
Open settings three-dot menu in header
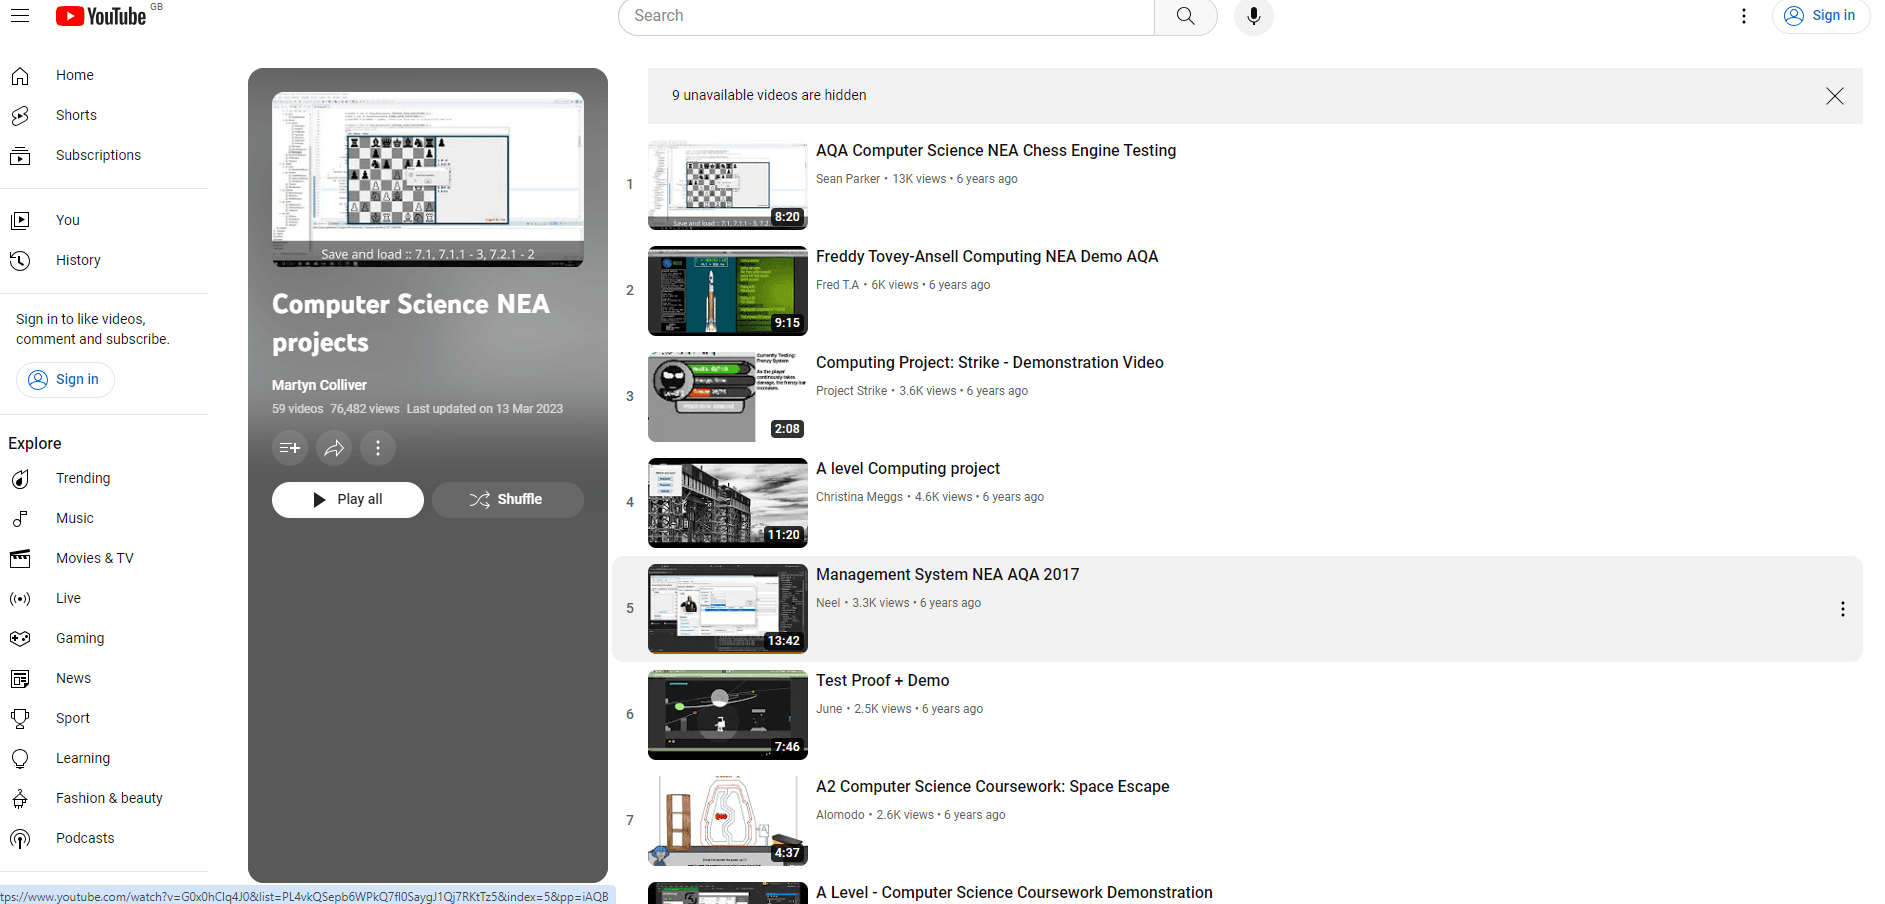[x=1743, y=16]
